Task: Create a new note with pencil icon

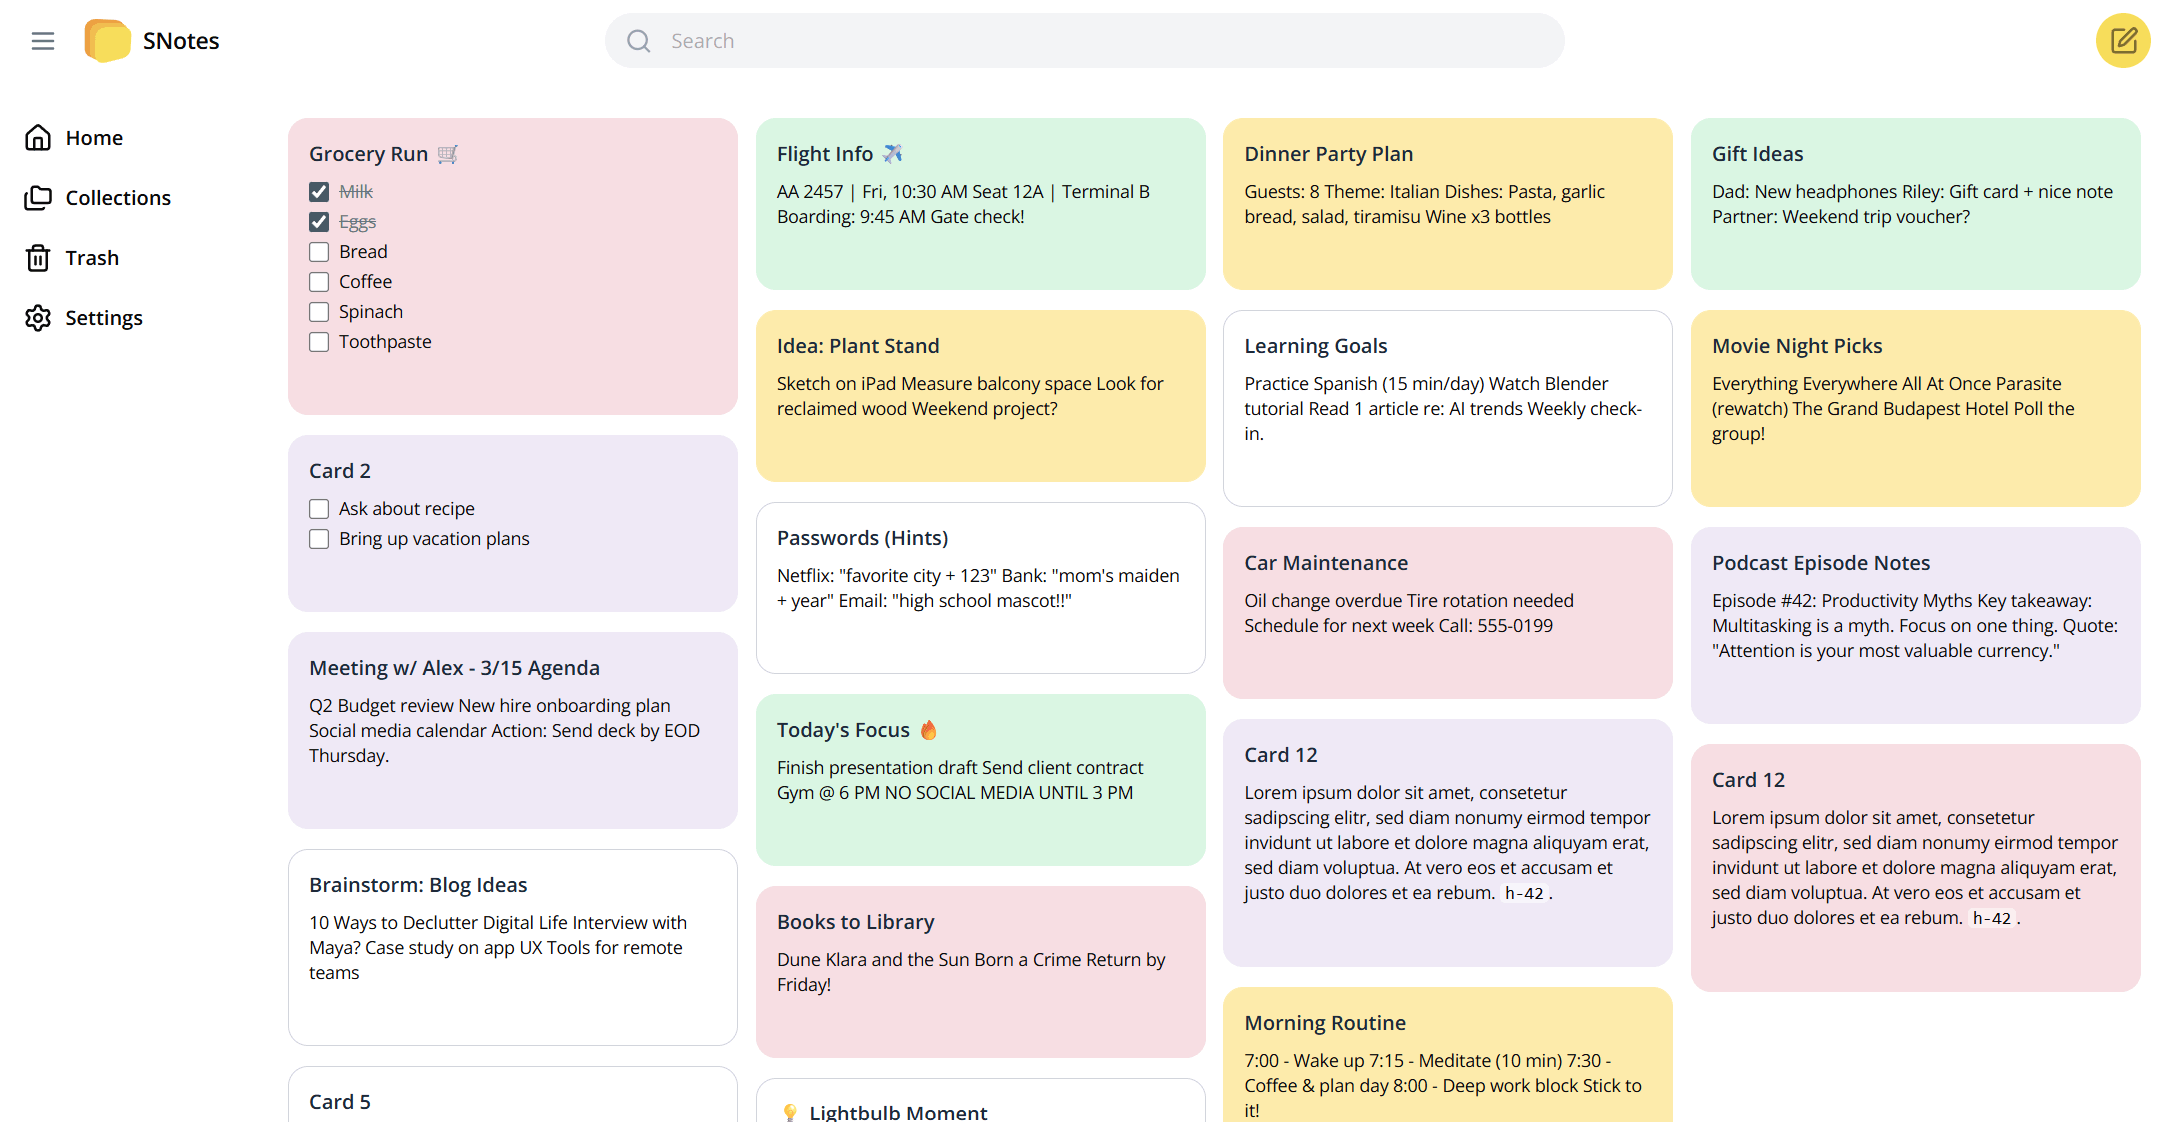Action: (2123, 41)
